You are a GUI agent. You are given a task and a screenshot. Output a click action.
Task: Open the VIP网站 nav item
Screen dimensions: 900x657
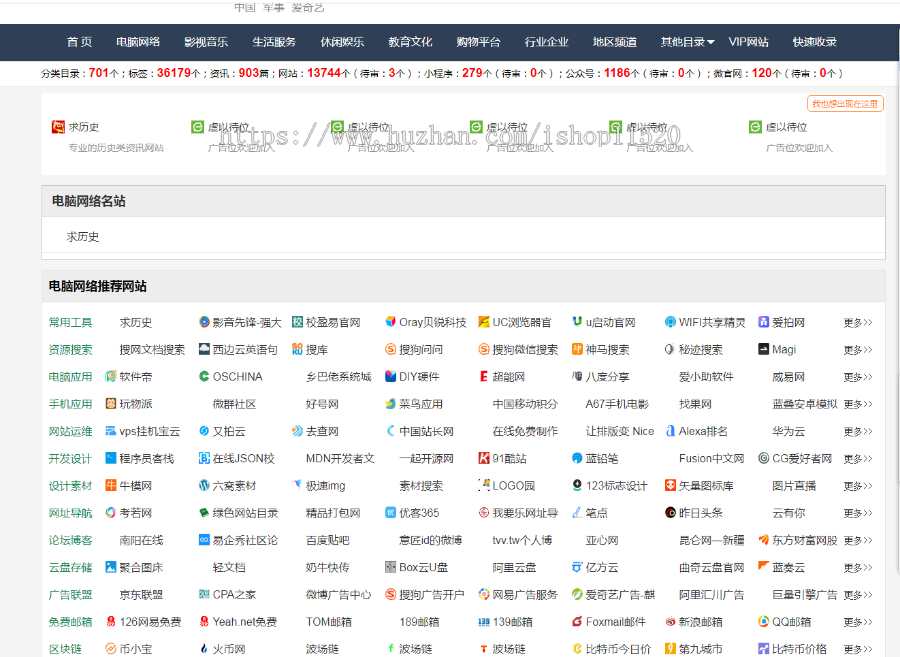pyautogui.click(x=748, y=42)
